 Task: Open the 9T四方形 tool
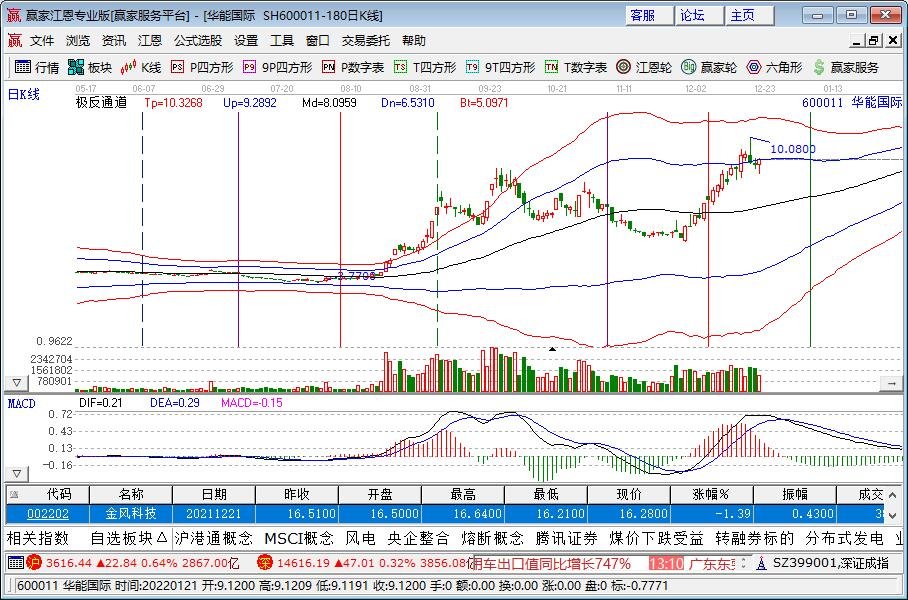[x=500, y=68]
